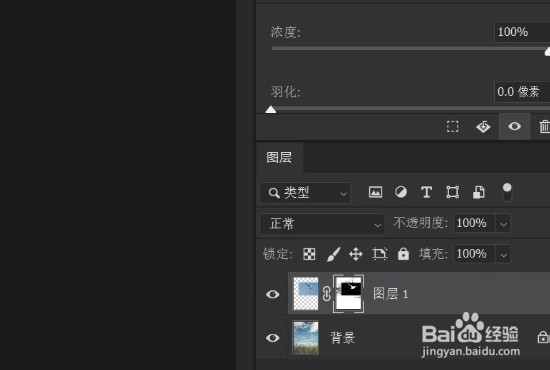Filter layers by type text icon
Viewport: 550px width, 370px height.
tap(427, 192)
